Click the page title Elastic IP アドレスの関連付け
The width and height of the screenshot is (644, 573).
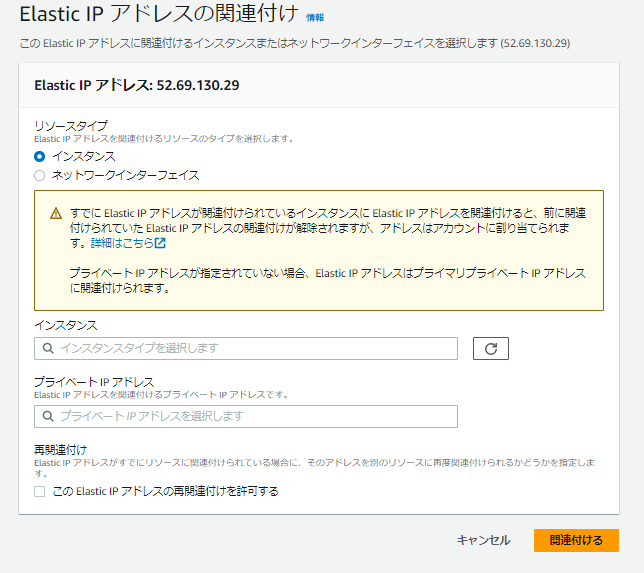coord(159,14)
